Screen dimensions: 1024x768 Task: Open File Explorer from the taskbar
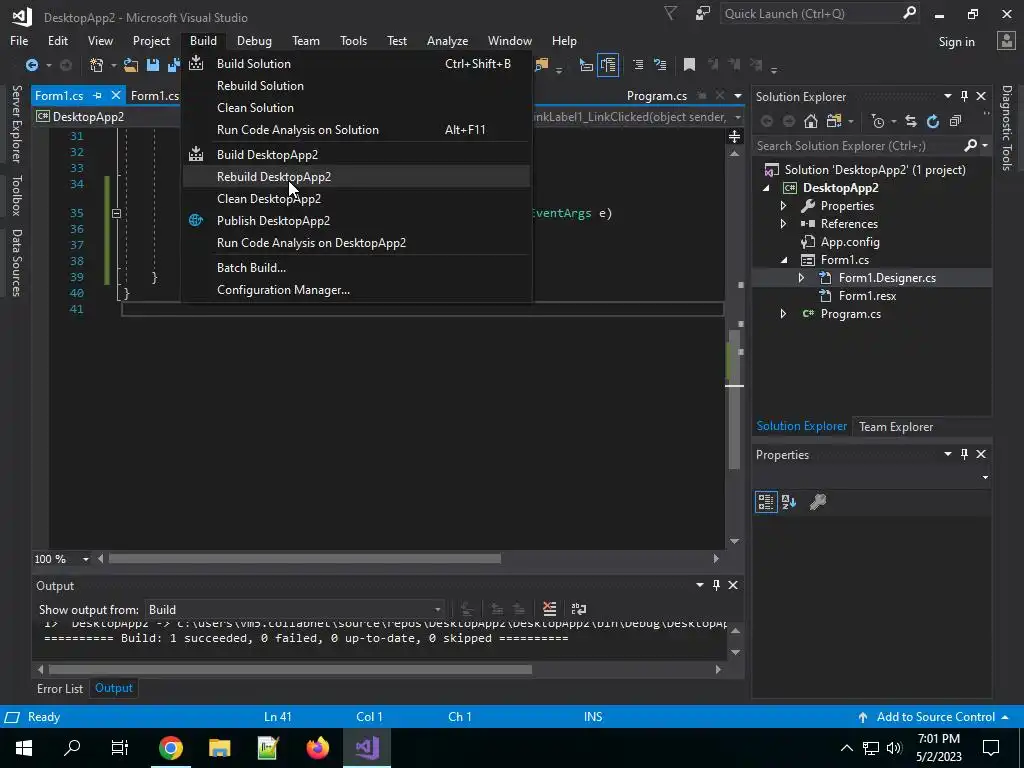219,748
